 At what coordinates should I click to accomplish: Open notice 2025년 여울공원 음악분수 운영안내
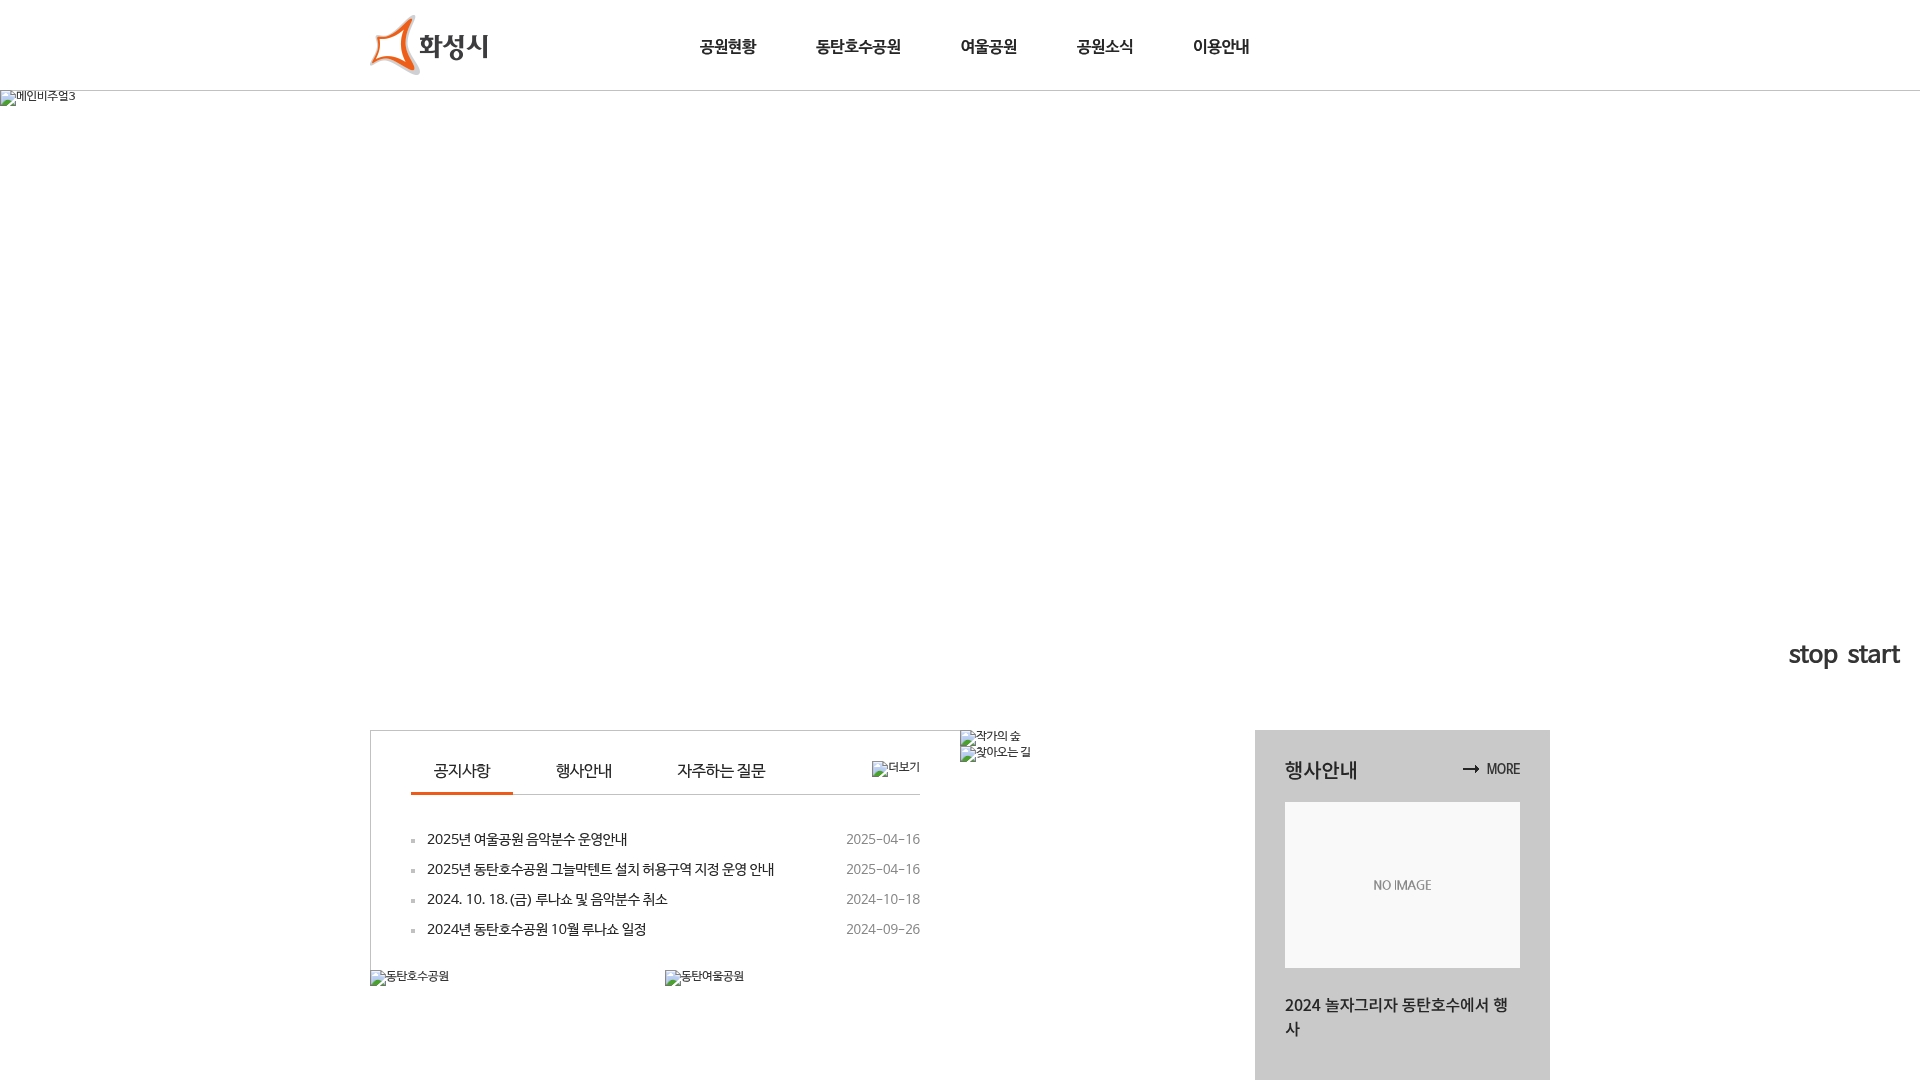coord(527,840)
